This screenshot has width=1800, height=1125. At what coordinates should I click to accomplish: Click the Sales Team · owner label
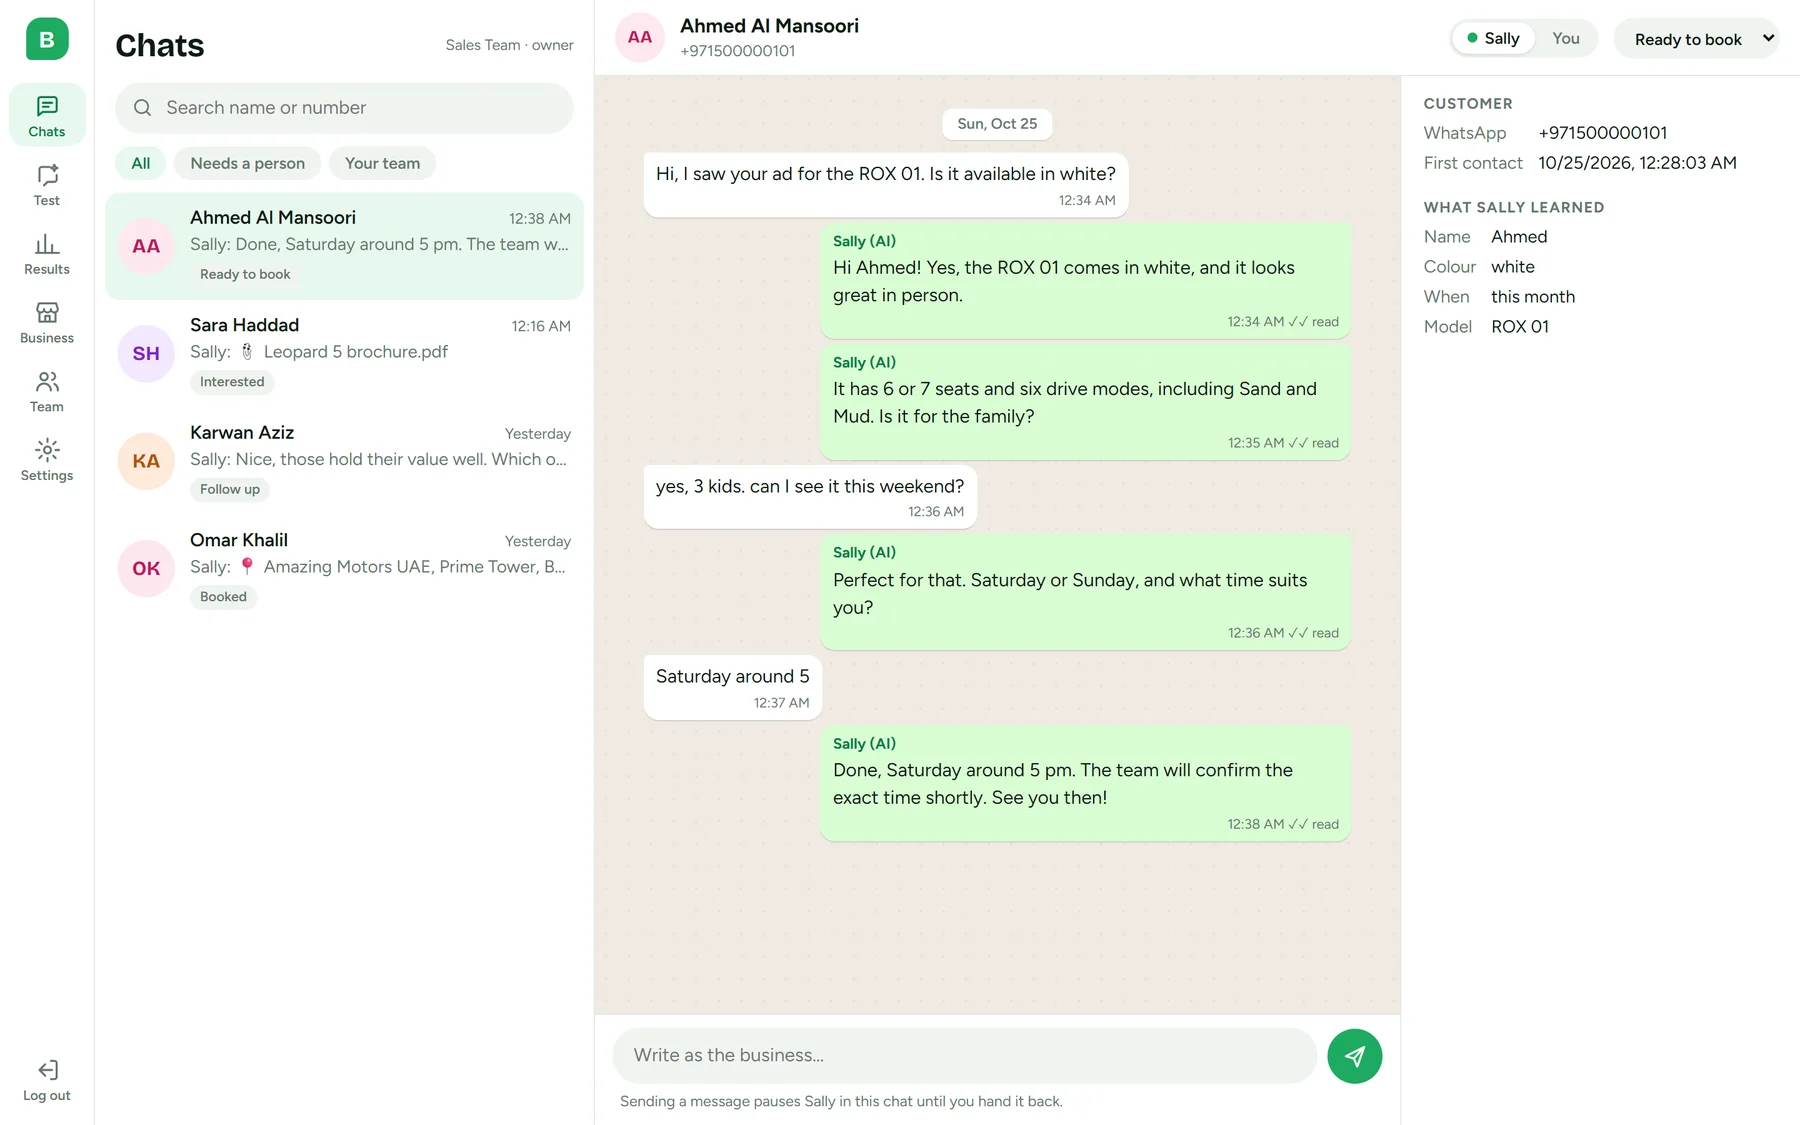tap(510, 45)
